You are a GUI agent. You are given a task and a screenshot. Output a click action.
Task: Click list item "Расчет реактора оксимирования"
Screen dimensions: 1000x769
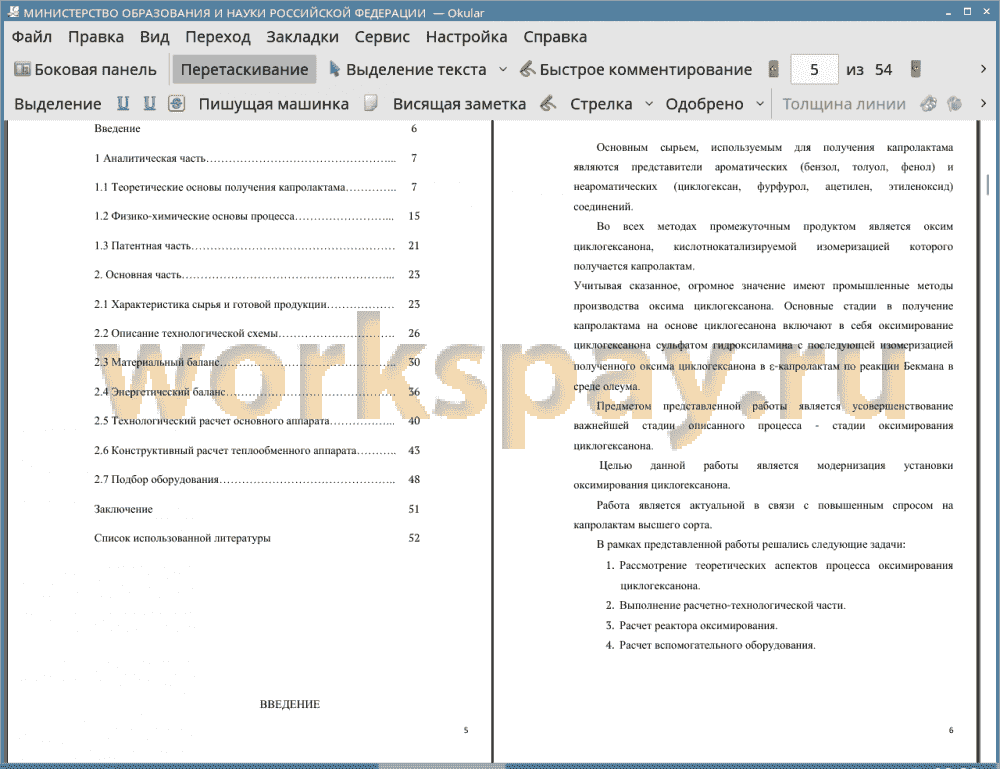(x=698, y=626)
